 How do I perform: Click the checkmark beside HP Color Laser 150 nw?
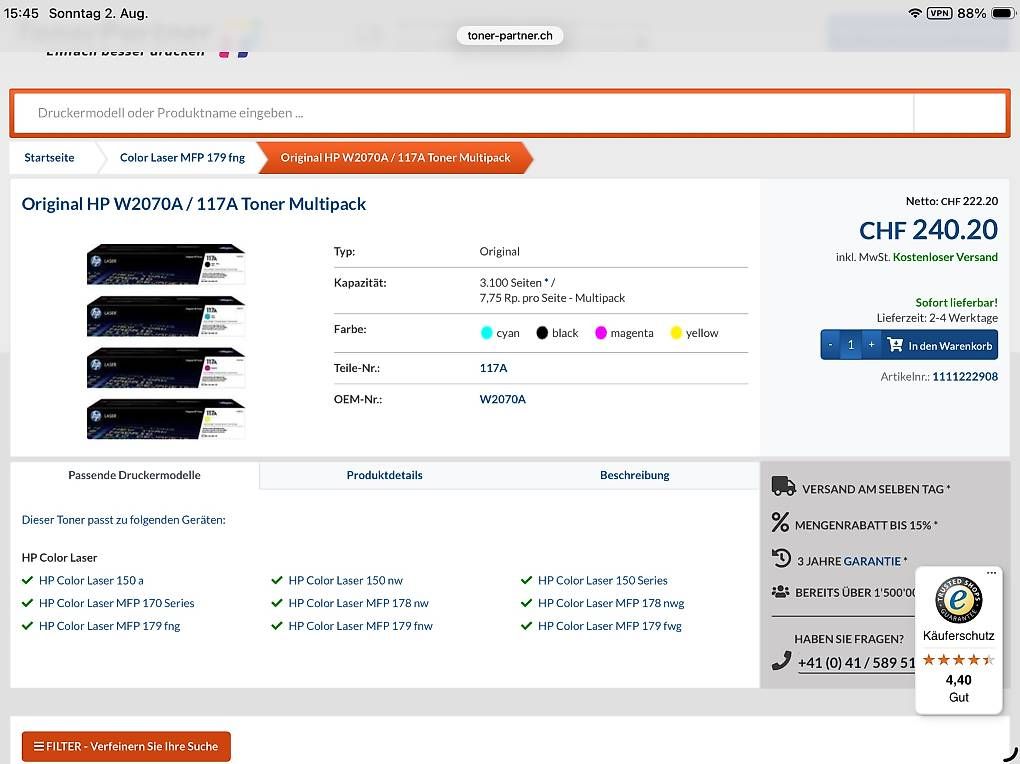point(277,580)
